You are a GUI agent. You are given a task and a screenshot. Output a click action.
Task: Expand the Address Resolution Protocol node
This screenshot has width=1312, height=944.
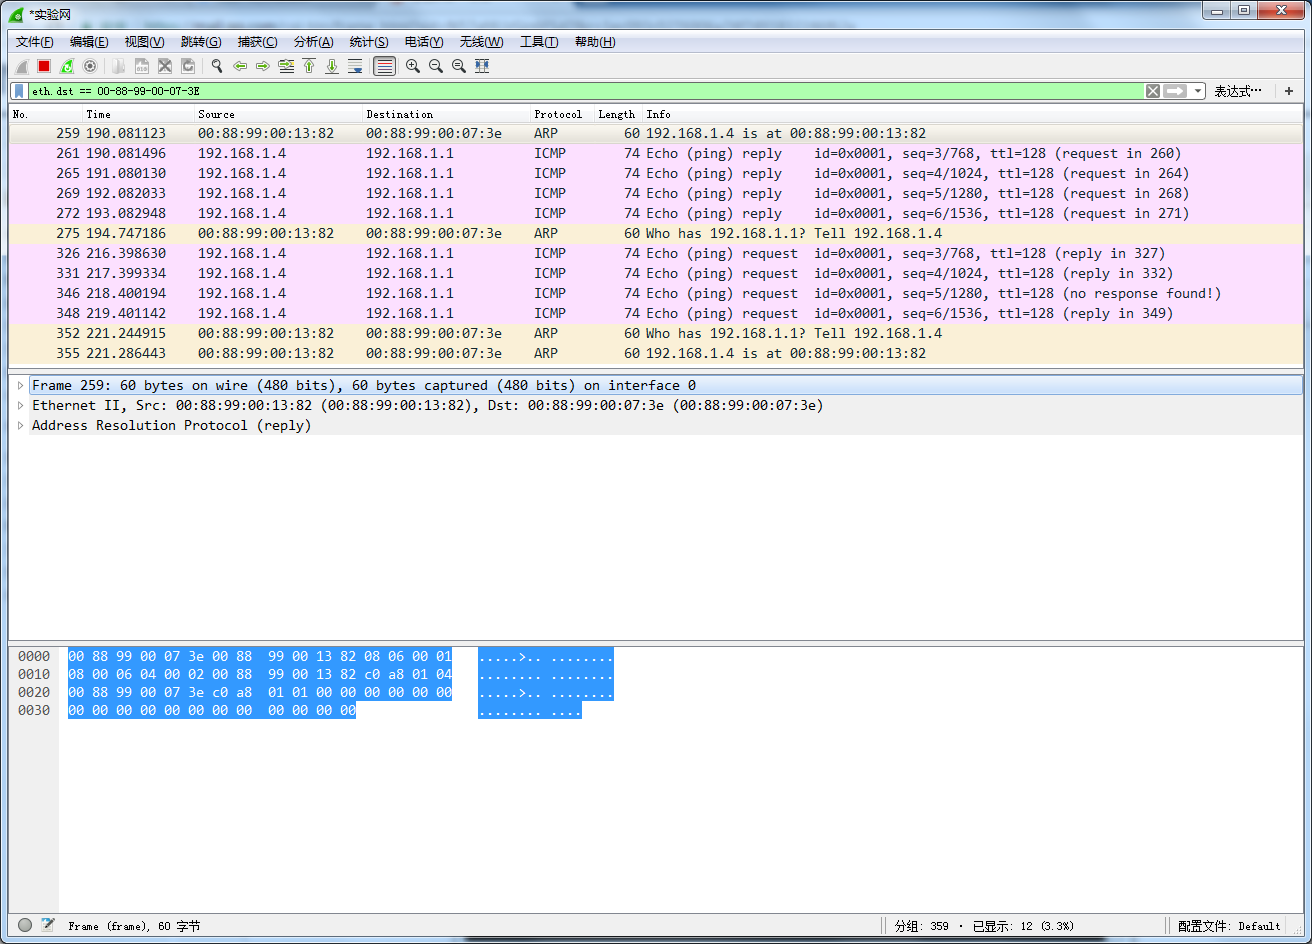[x=20, y=425]
